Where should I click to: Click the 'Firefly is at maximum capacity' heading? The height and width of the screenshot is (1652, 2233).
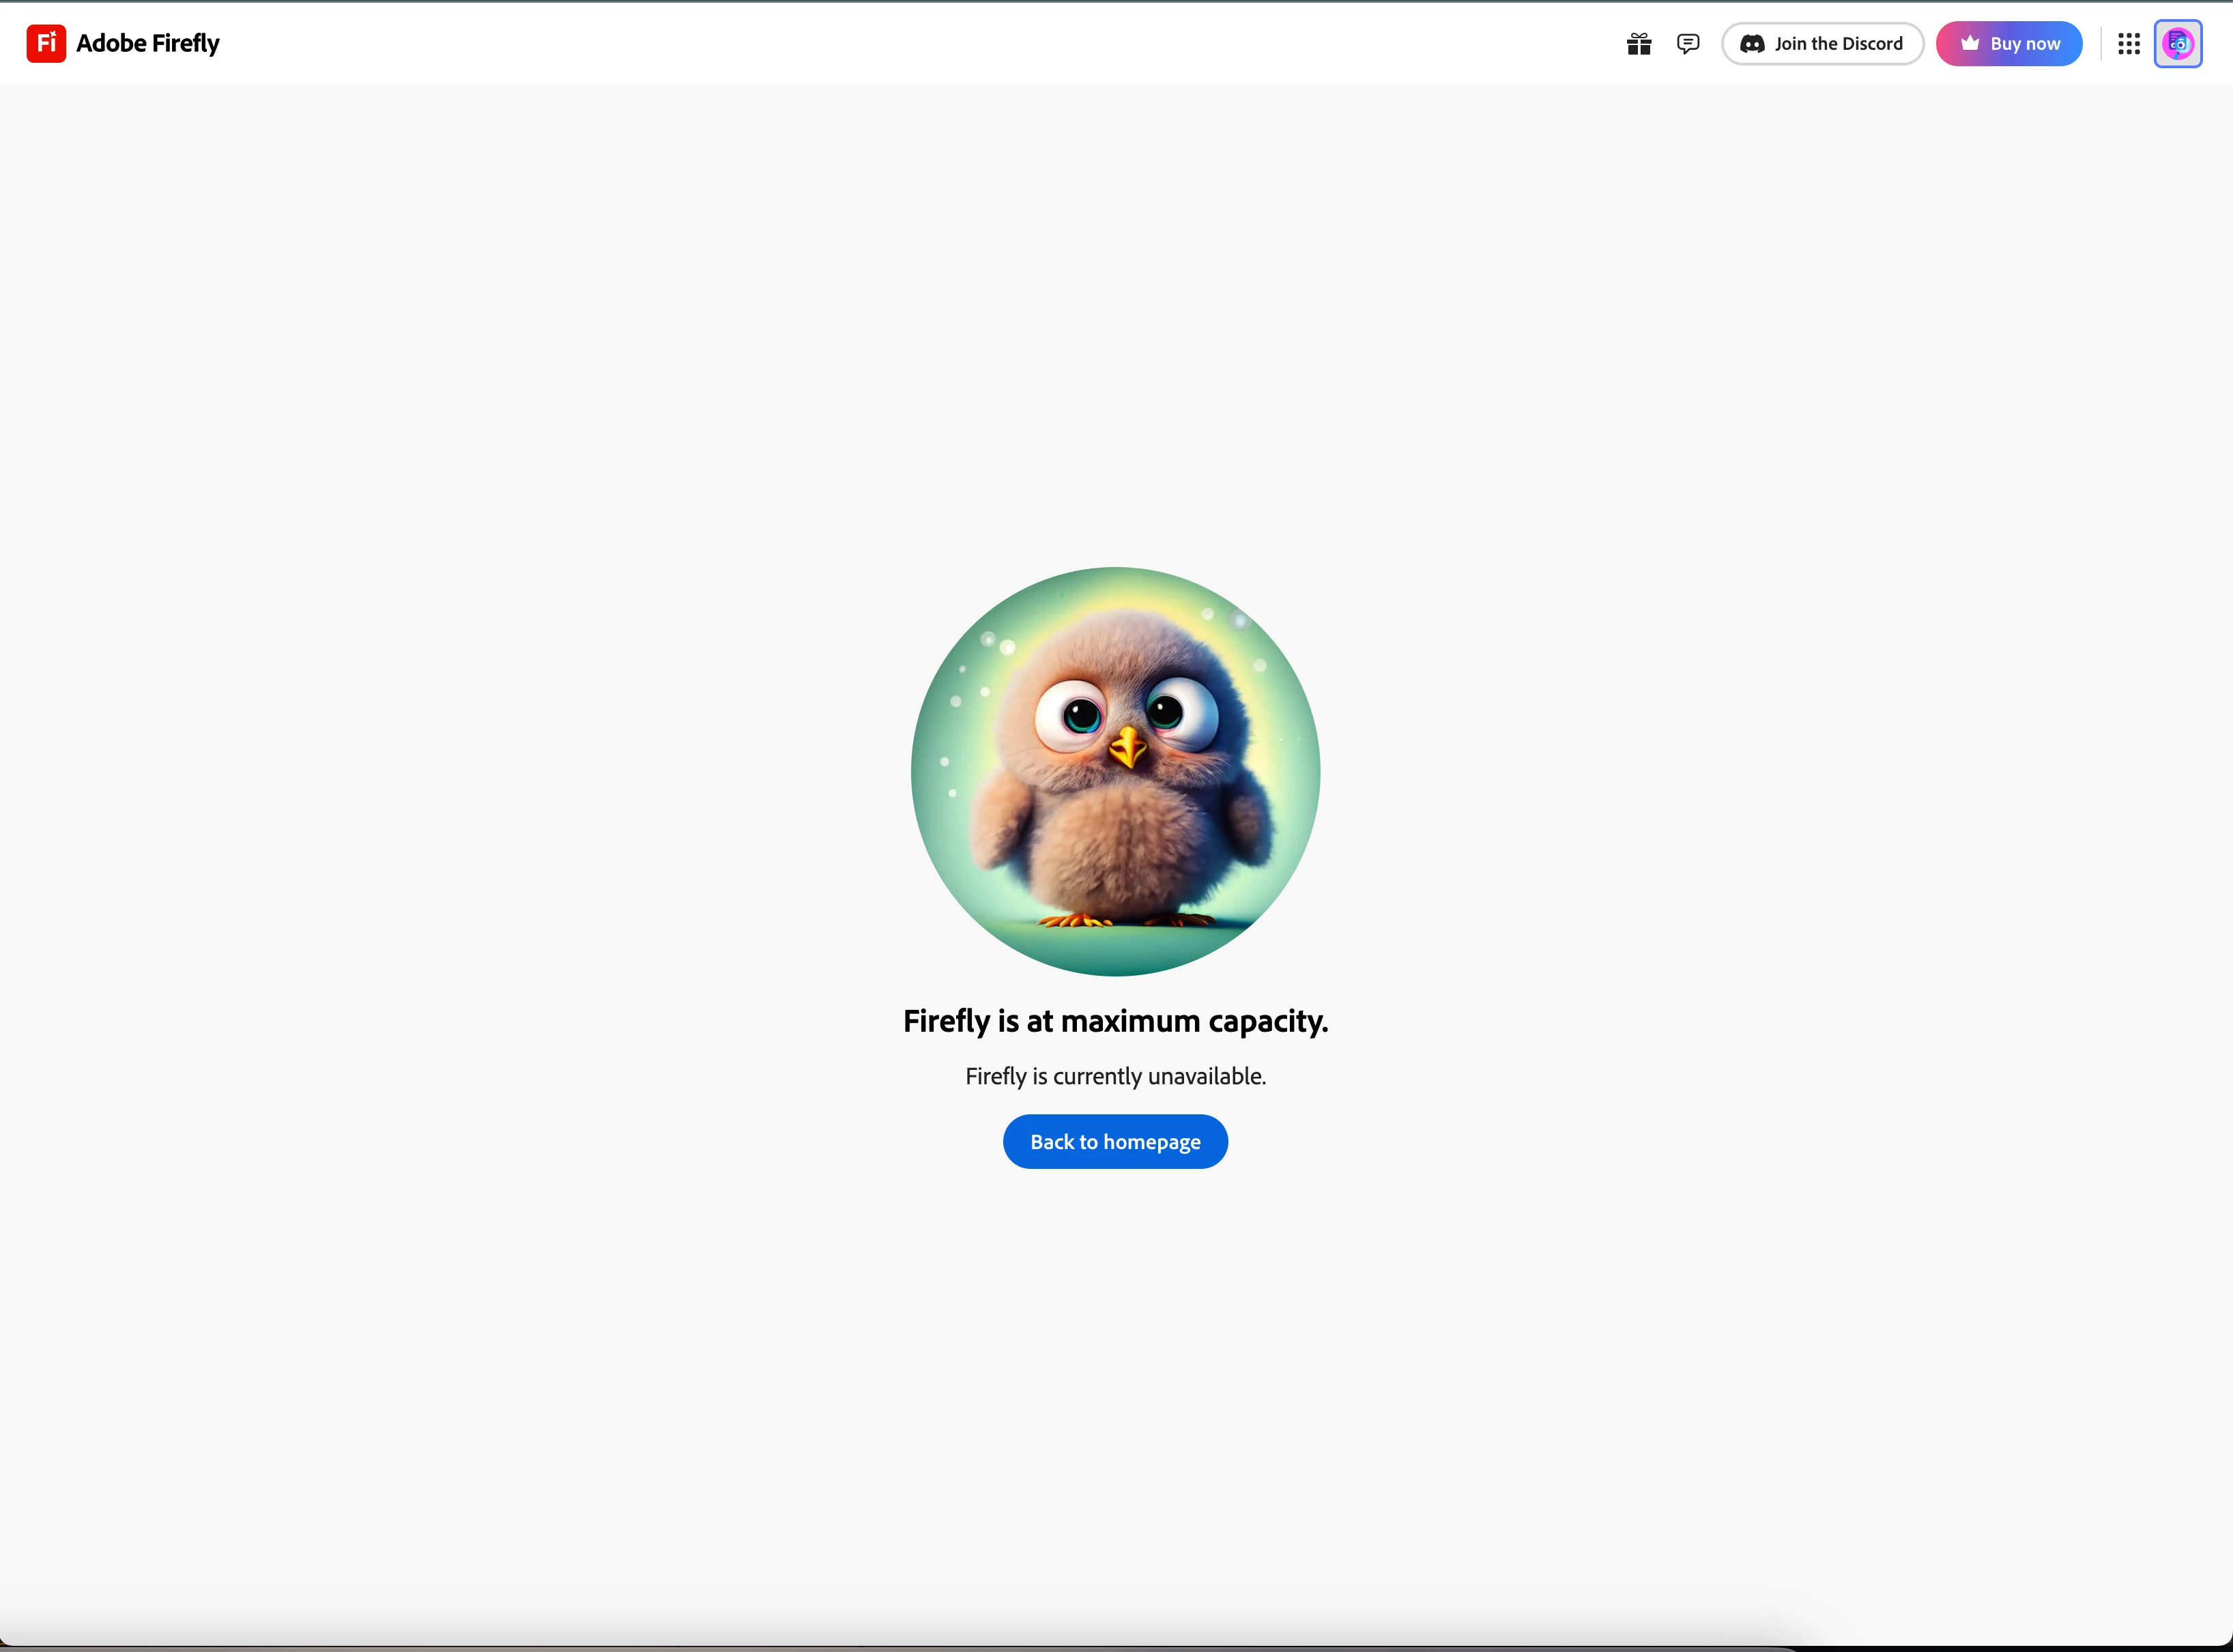[1115, 1021]
